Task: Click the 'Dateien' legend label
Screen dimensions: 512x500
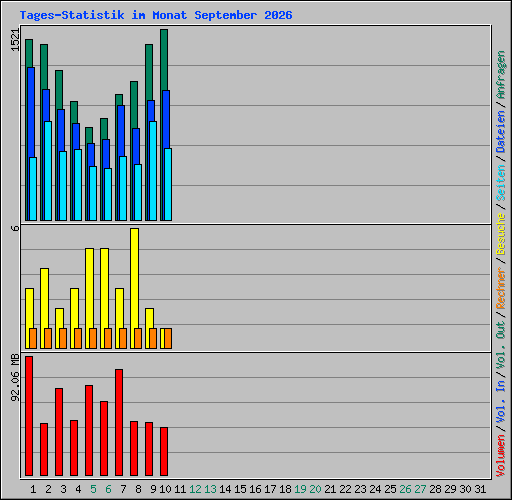Action: coord(501,131)
